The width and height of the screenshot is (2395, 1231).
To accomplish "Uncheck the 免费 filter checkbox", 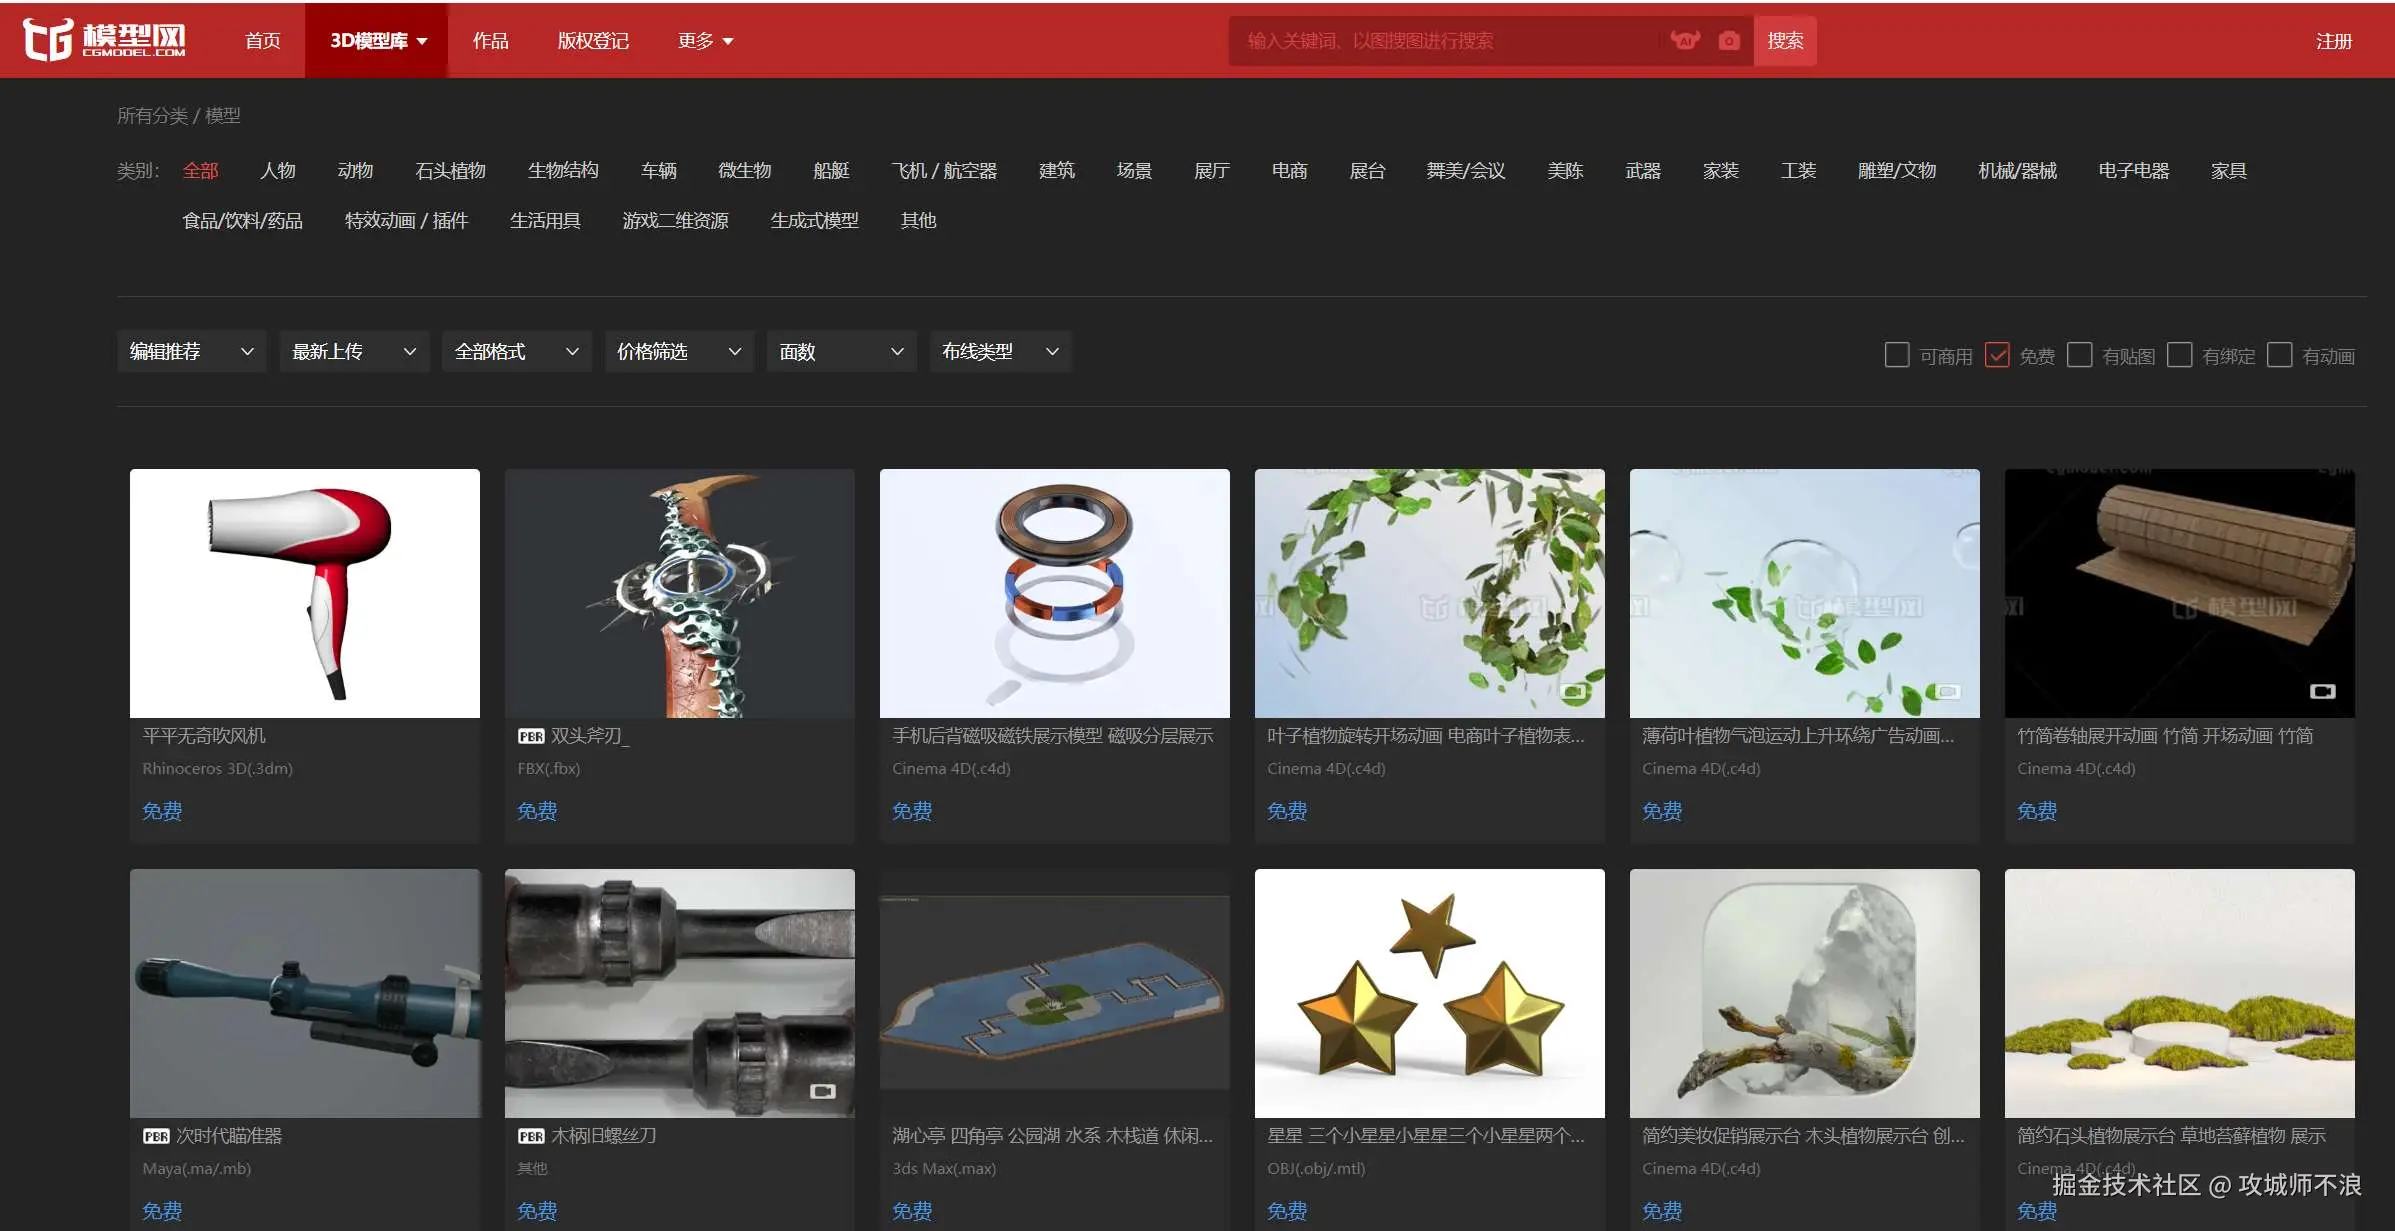I will pyautogui.click(x=1997, y=355).
